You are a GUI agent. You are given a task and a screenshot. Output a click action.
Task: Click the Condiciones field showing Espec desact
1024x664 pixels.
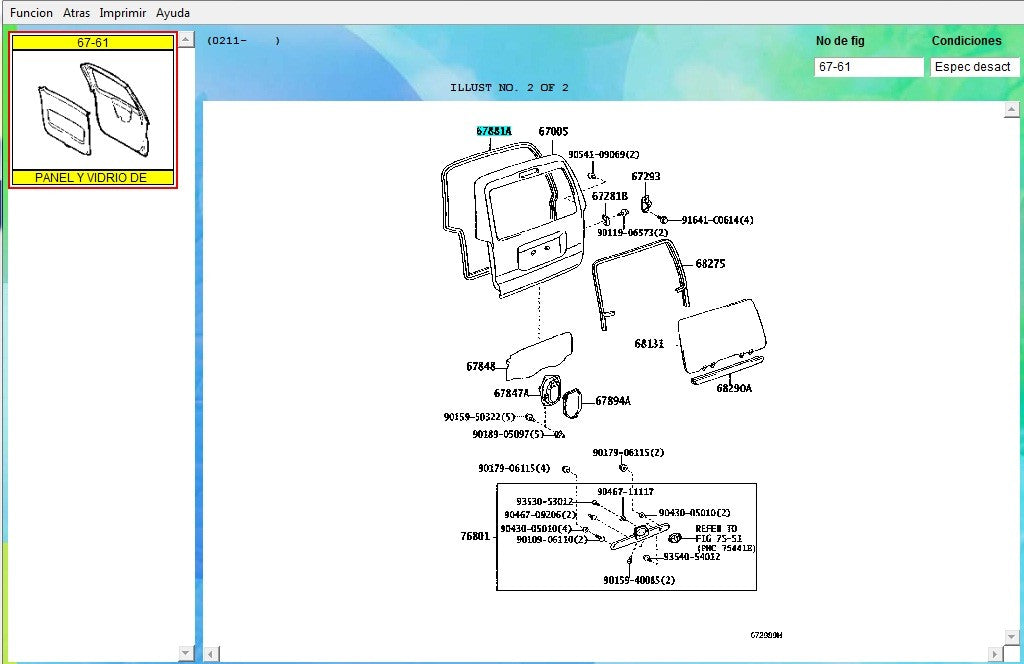click(x=974, y=67)
